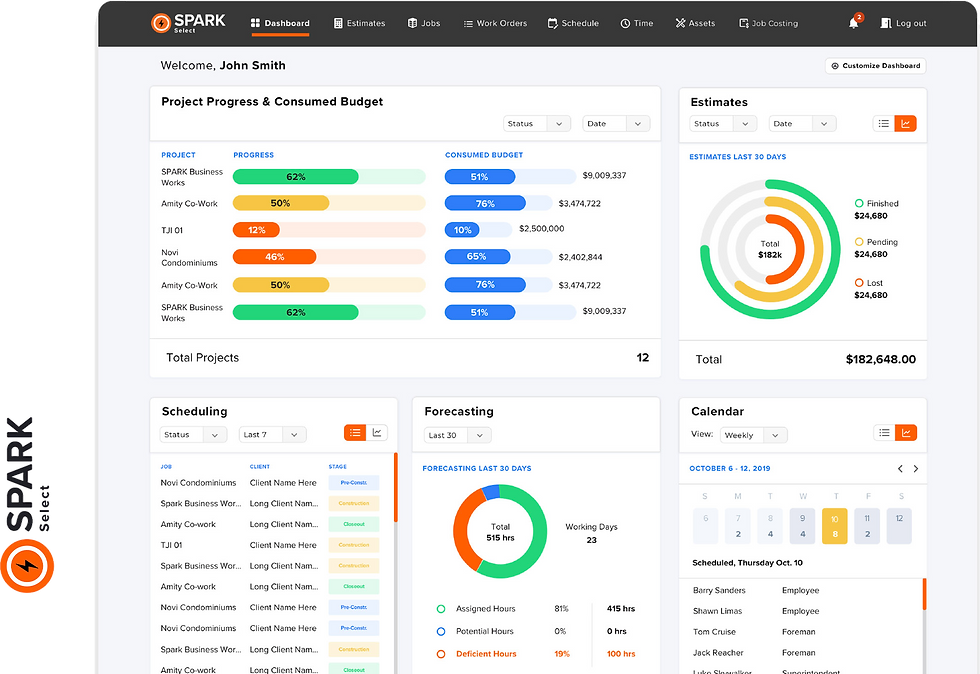980x674 pixels.
Task: Select the chart view icon in Estimates panel
Action: [x=906, y=123]
